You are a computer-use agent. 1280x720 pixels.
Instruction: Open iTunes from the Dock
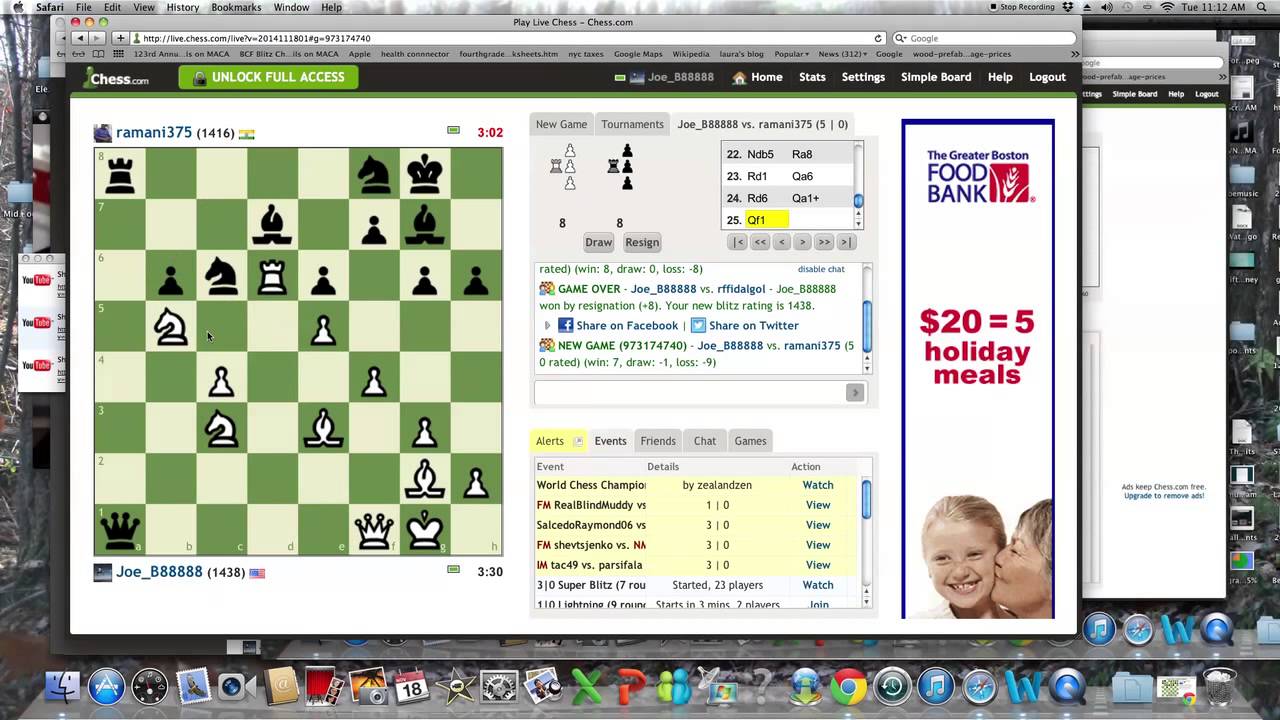(936, 687)
